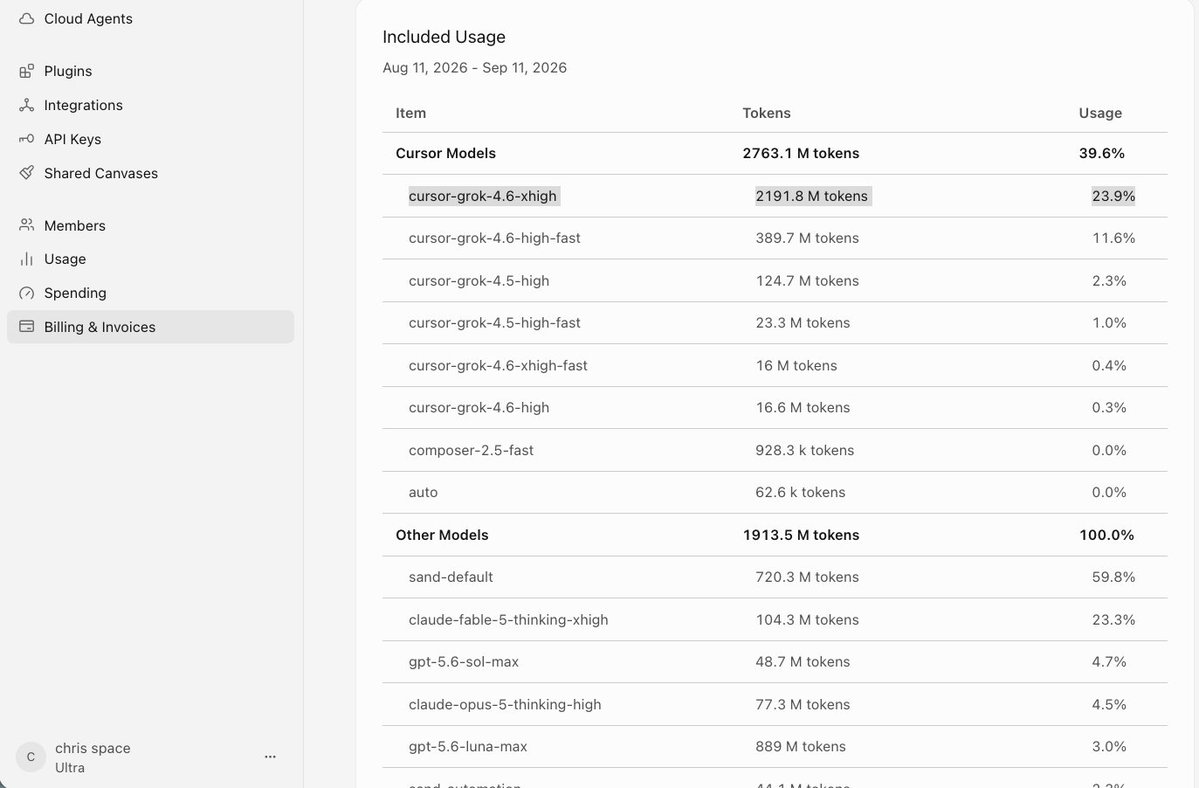Click the auto model row name
This screenshot has width=1199, height=788.
click(423, 492)
